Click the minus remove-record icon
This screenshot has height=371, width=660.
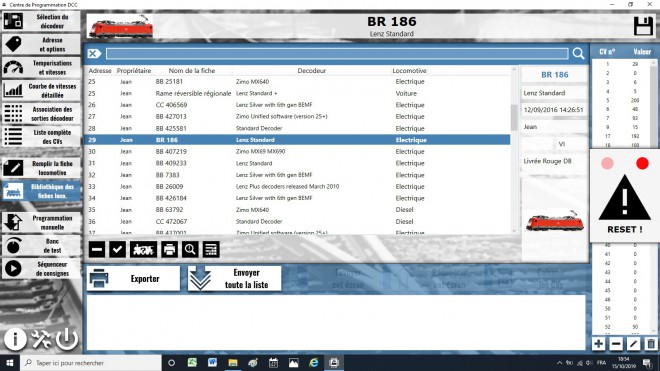coord(97,250)
